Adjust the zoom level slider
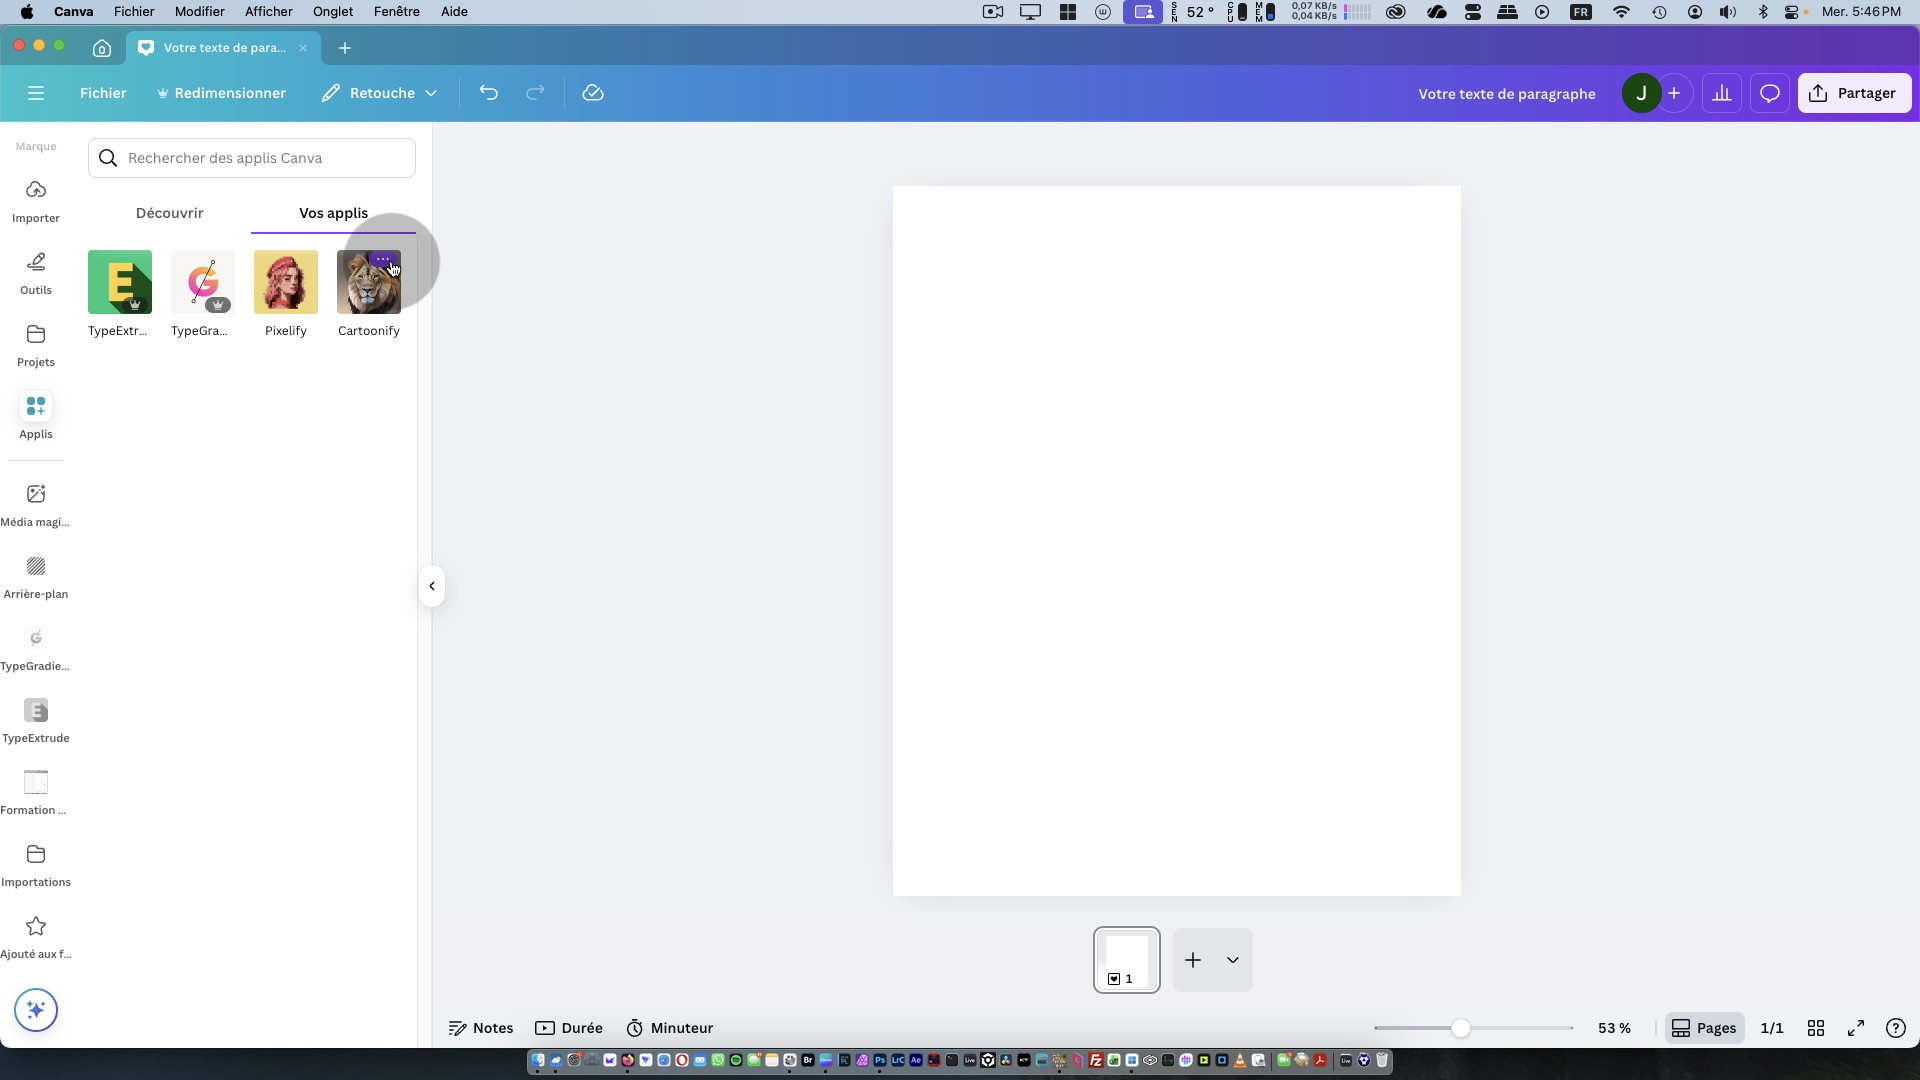The image size is (1920, 1080). tap(1461, 1028)
